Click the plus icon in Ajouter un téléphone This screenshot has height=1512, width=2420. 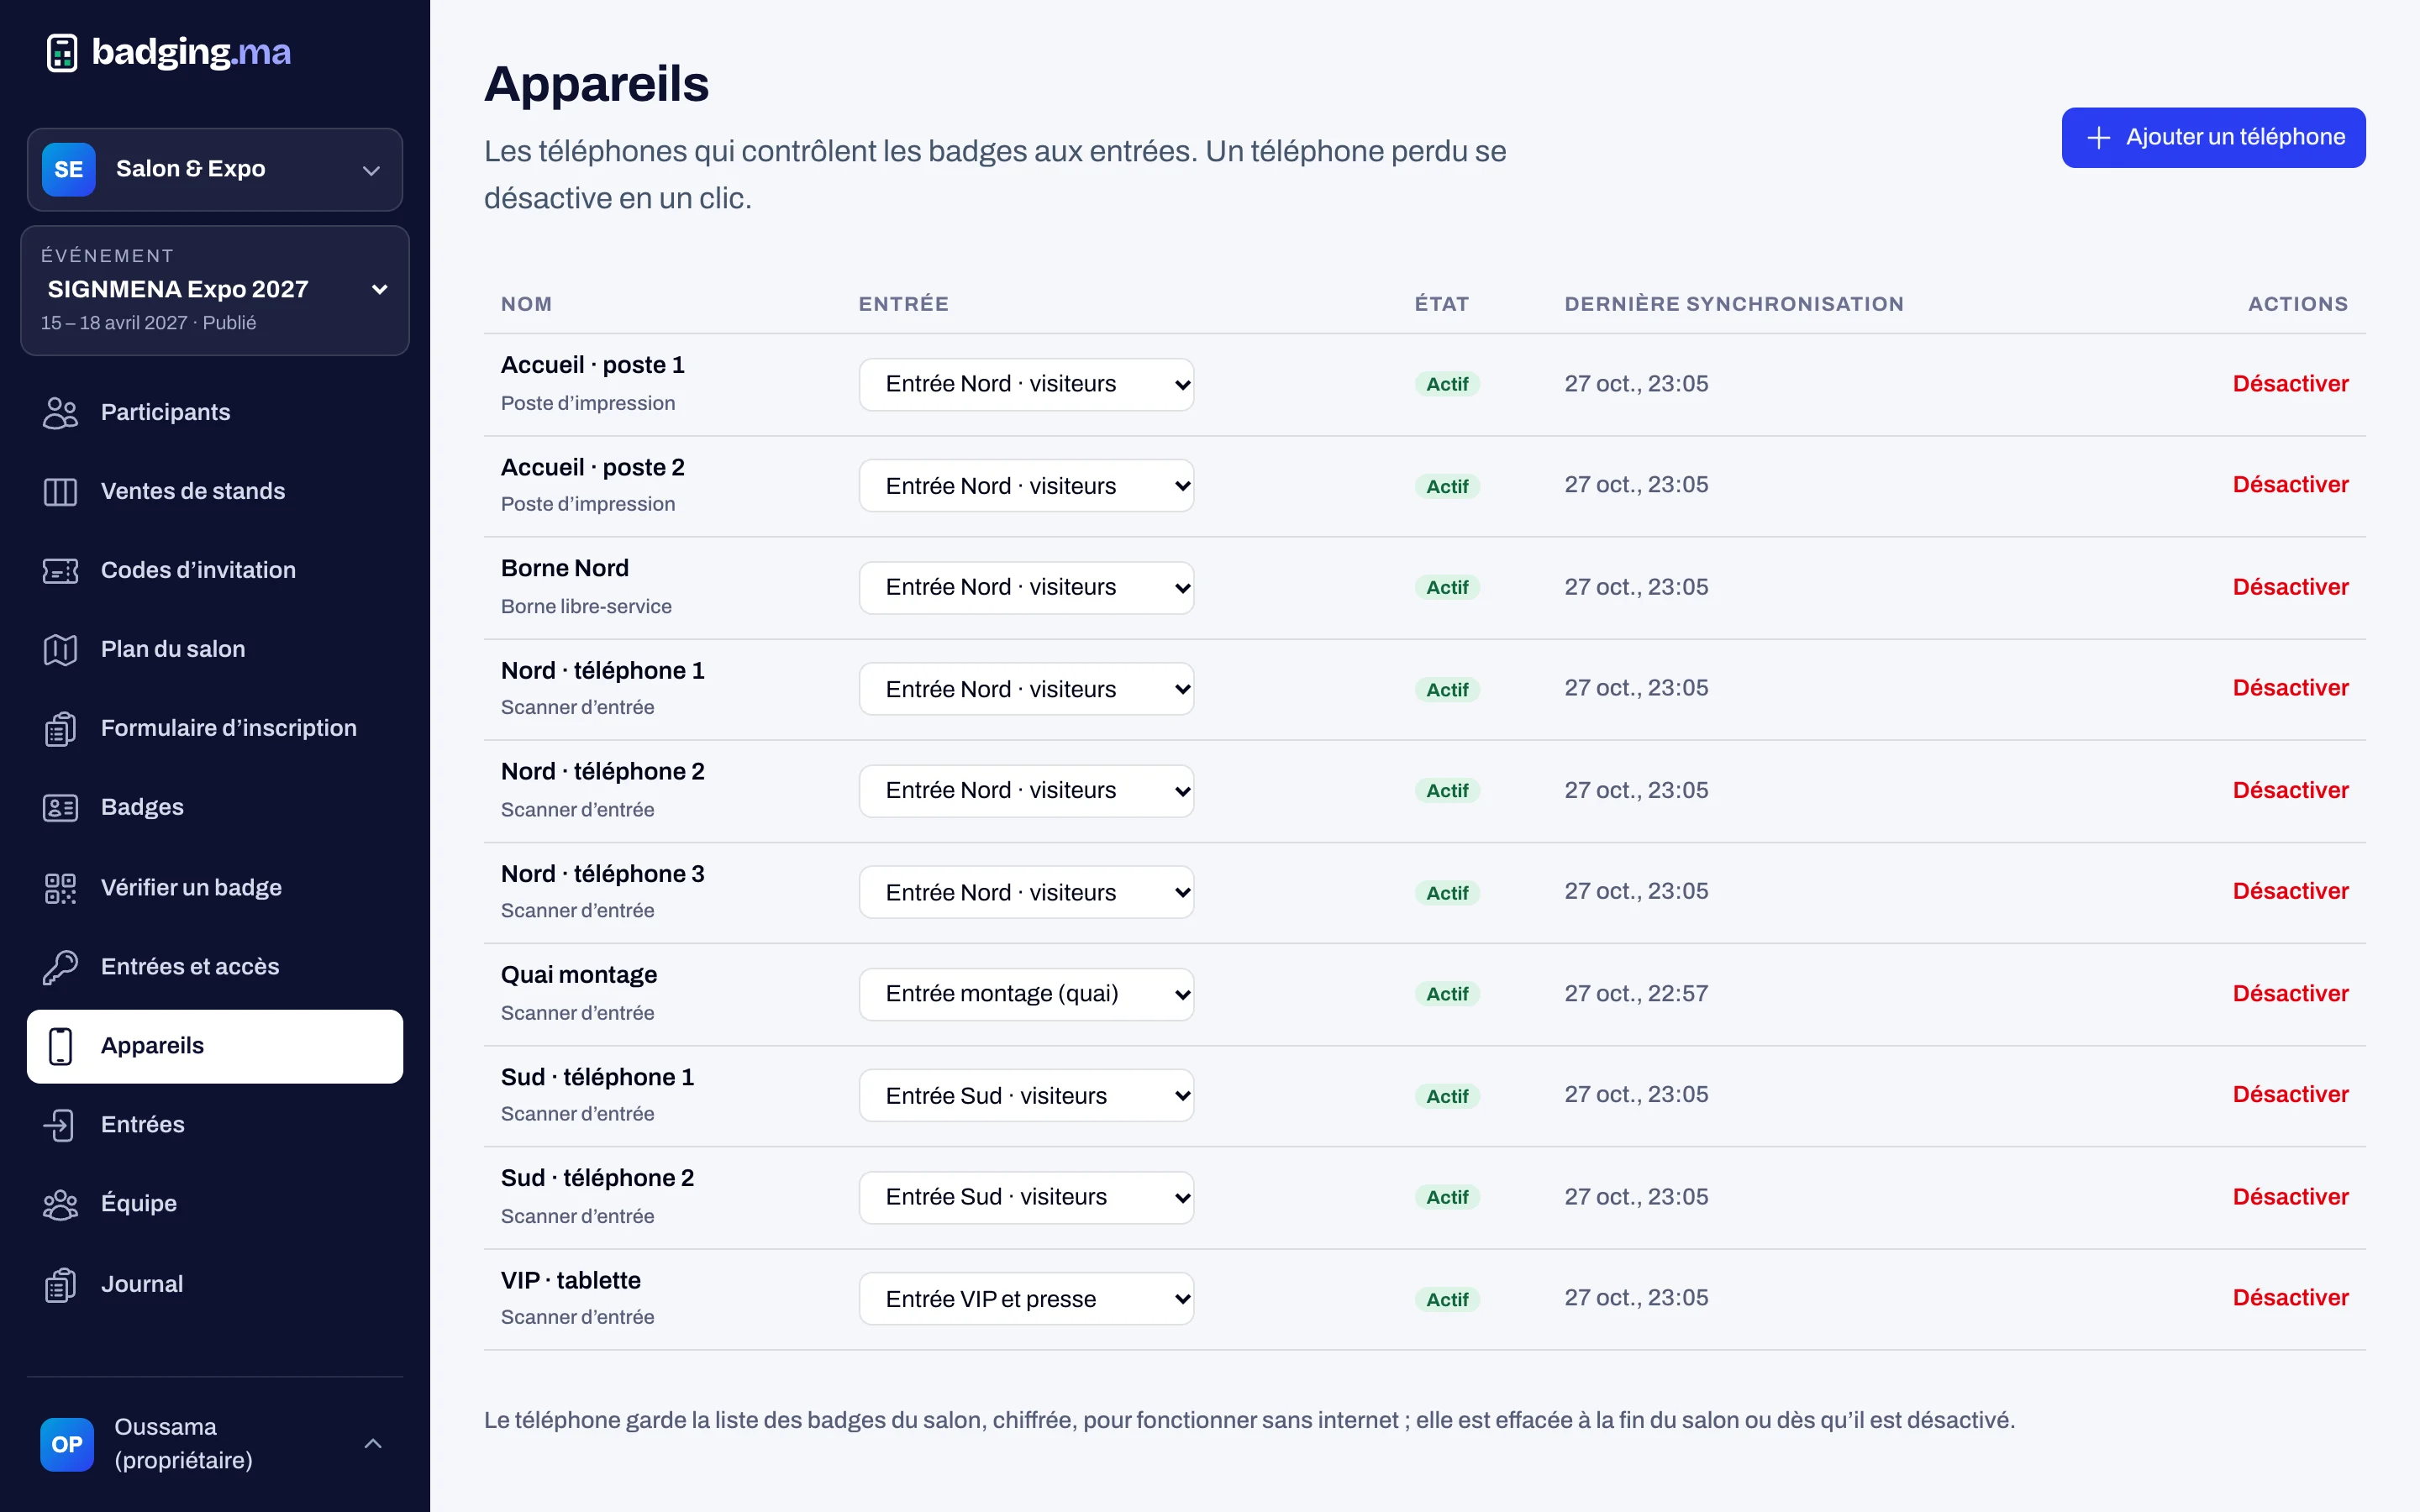point(2099,137)
